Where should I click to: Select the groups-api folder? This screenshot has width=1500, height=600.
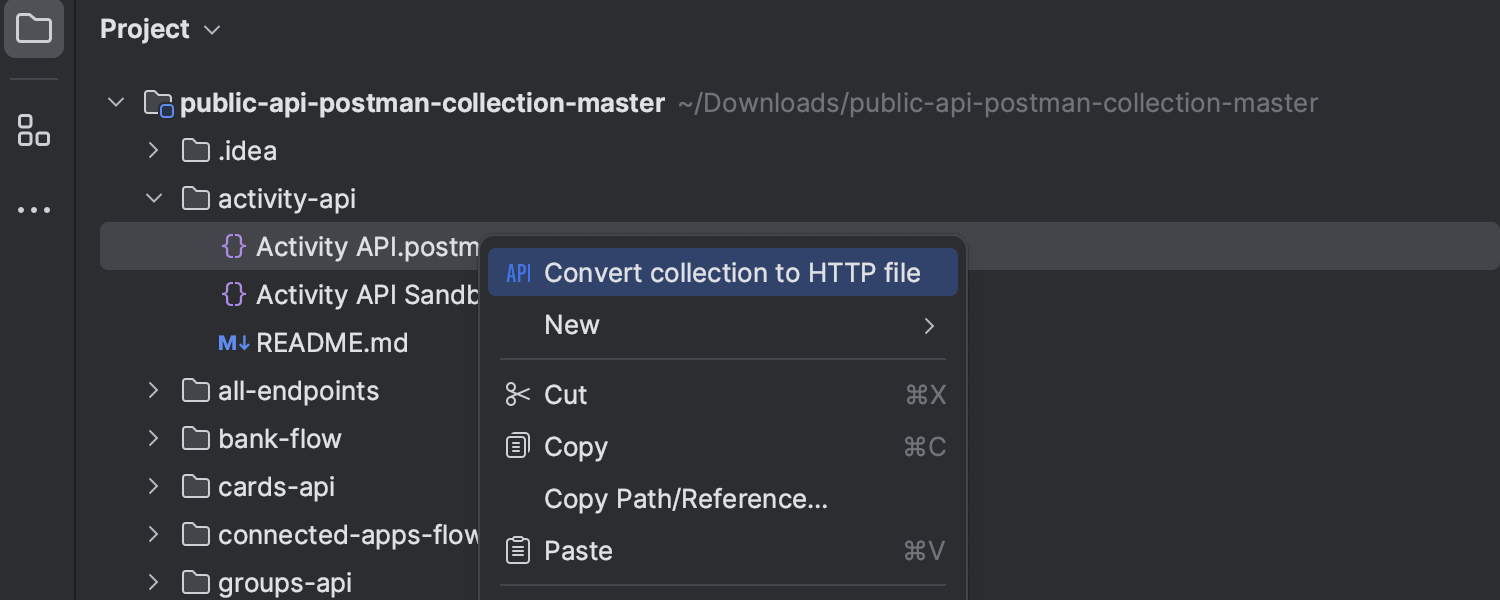pos(285,583)
